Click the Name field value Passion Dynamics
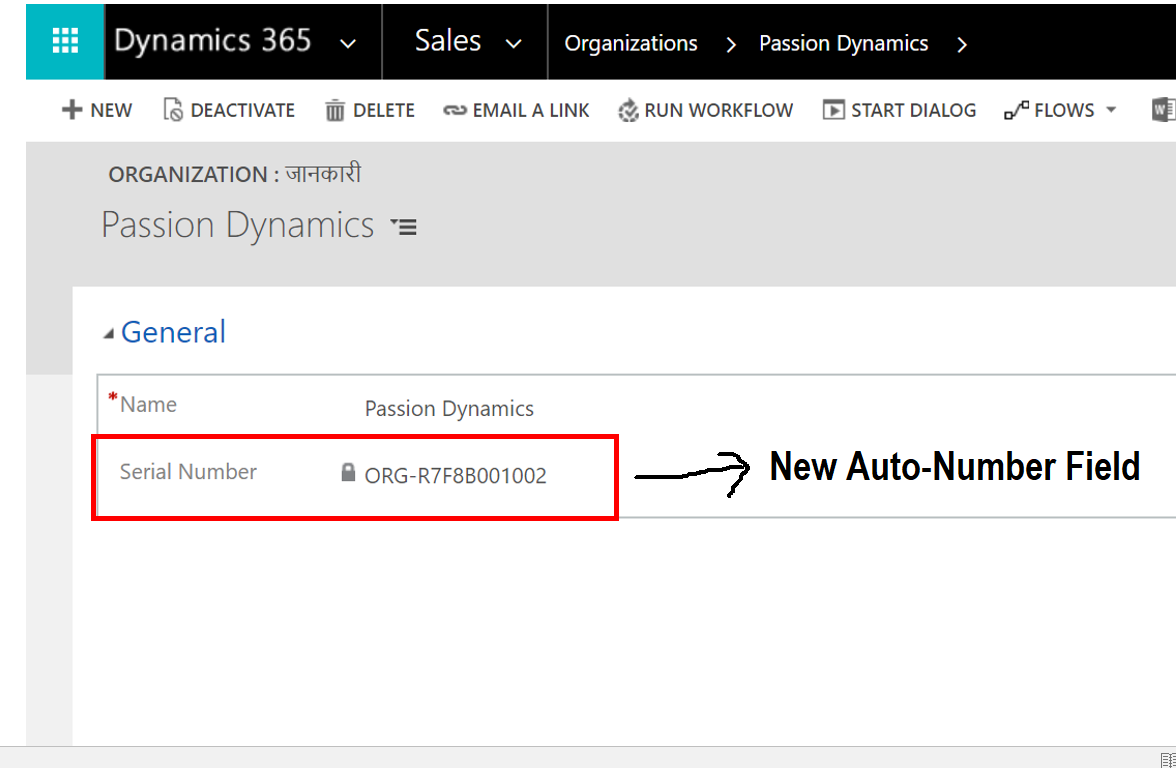This screenshot has height=768, width=1176. point(449,409)
